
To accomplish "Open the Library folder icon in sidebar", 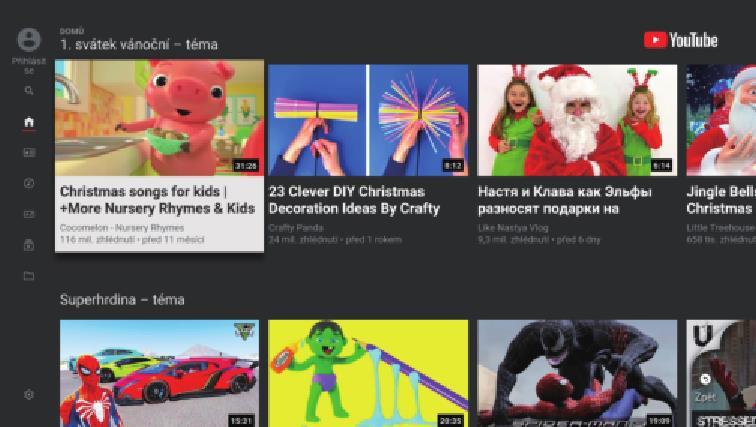I will [x=29, y=276].
